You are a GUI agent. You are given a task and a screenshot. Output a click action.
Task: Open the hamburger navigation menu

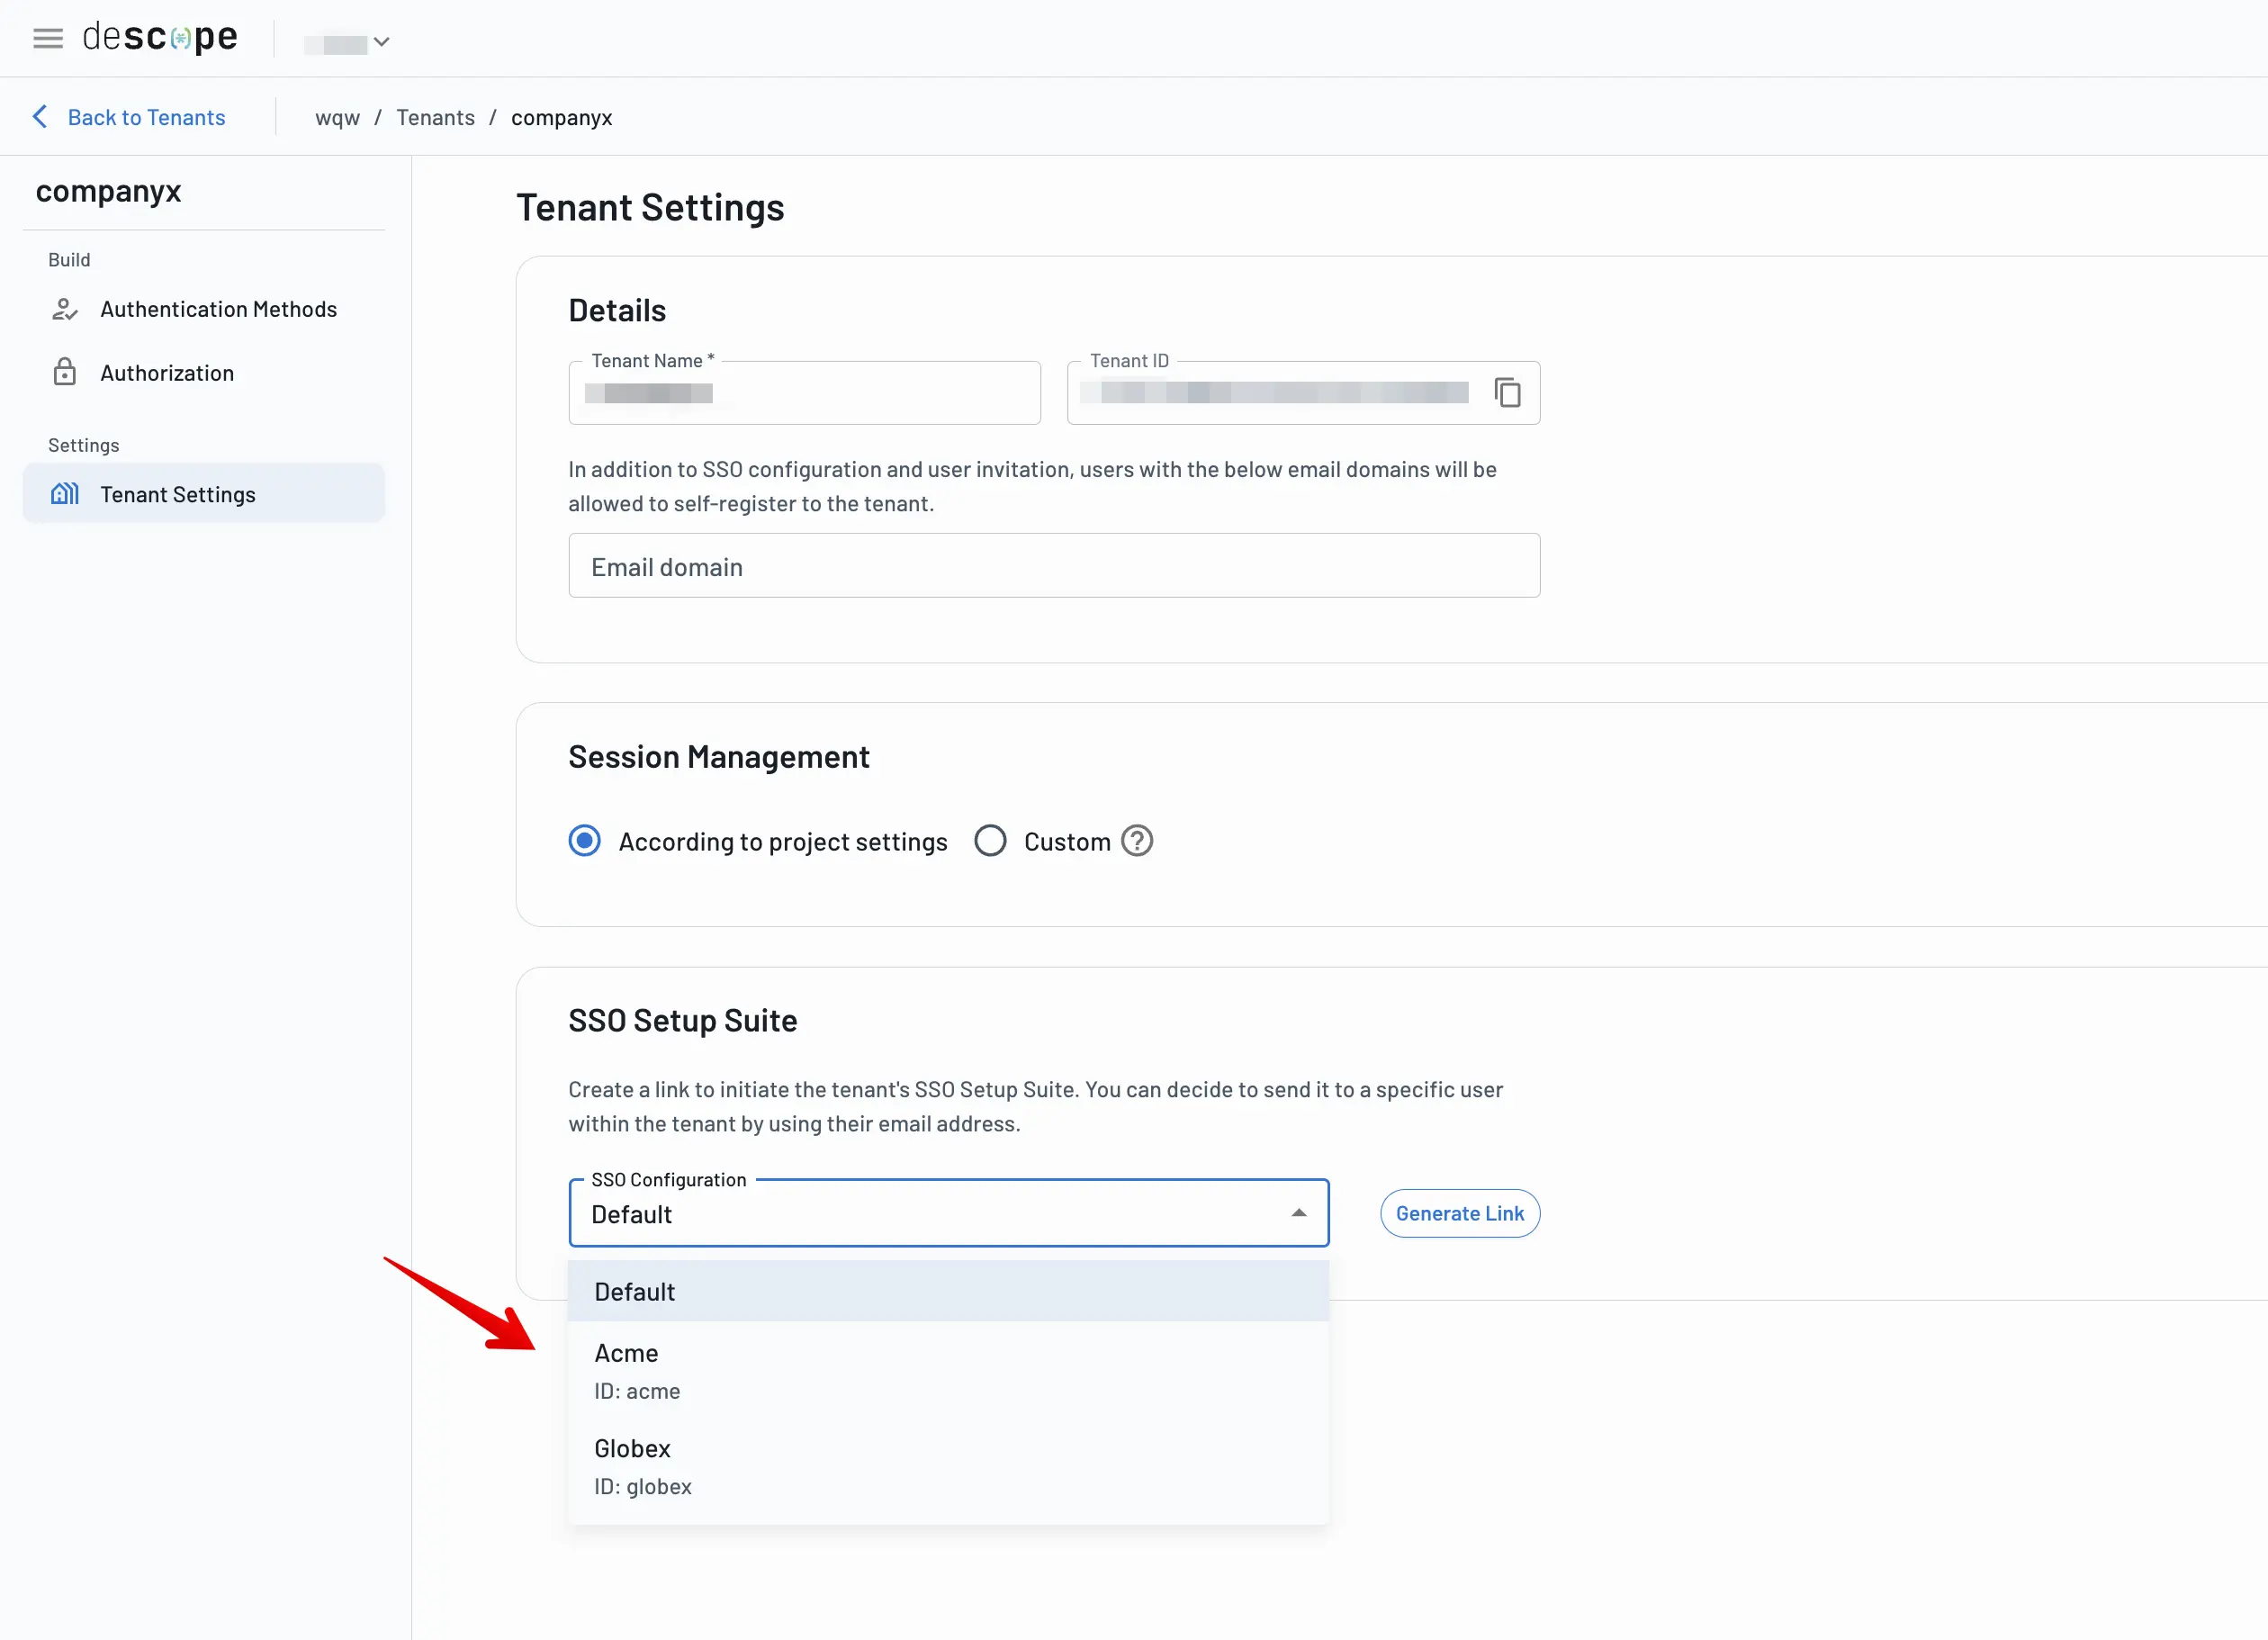pyautogui.click(x=47, y=38)
